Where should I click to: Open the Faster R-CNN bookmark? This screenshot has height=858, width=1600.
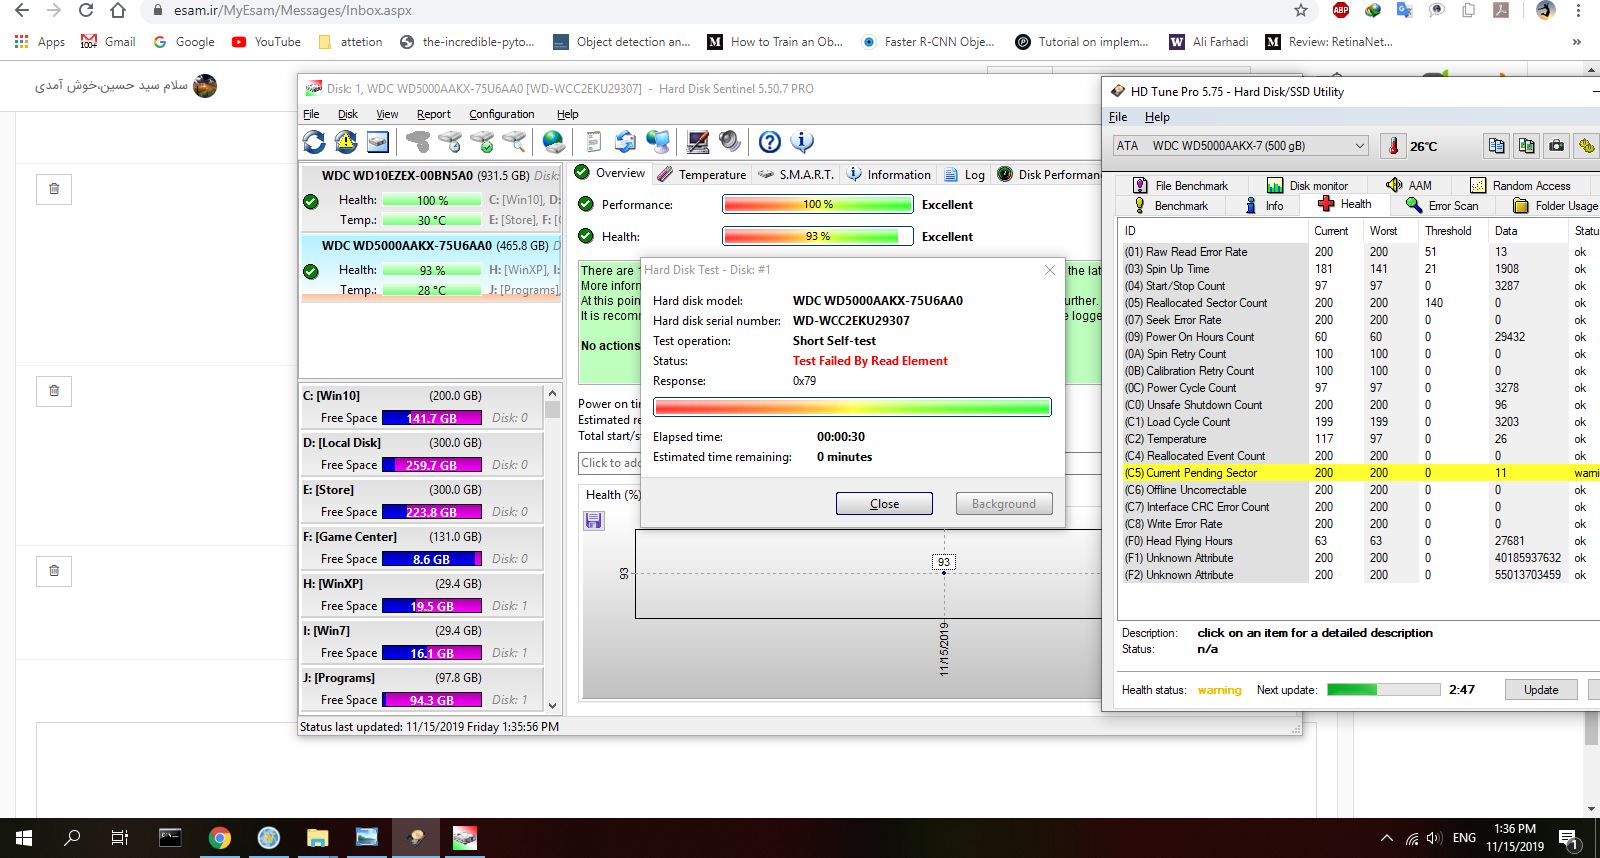(x=928, y=42)
